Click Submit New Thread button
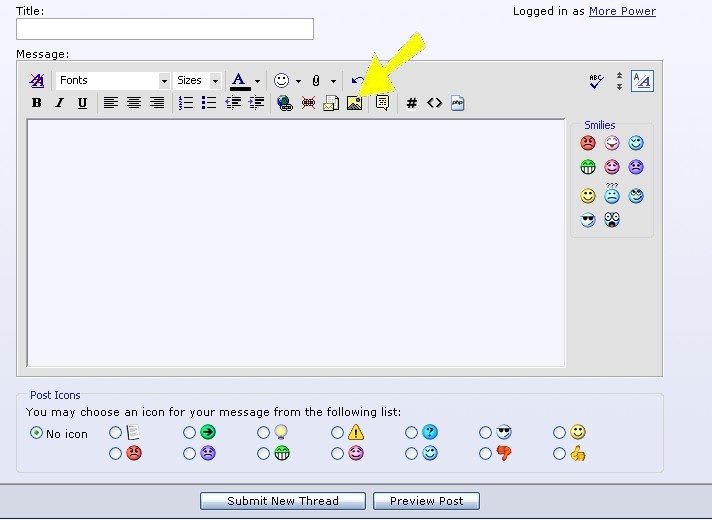712x520 pixels. coord(283,501)
